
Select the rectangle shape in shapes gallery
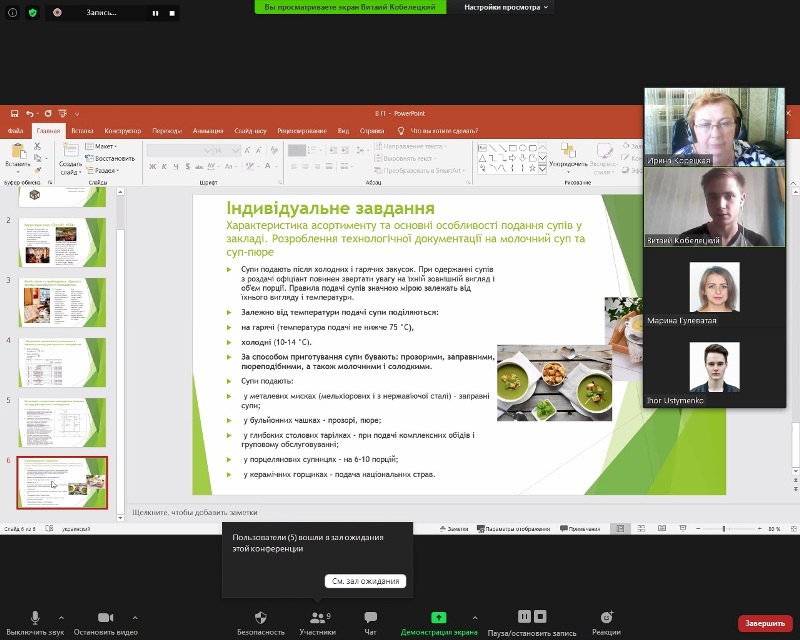(x=513, y=147)
